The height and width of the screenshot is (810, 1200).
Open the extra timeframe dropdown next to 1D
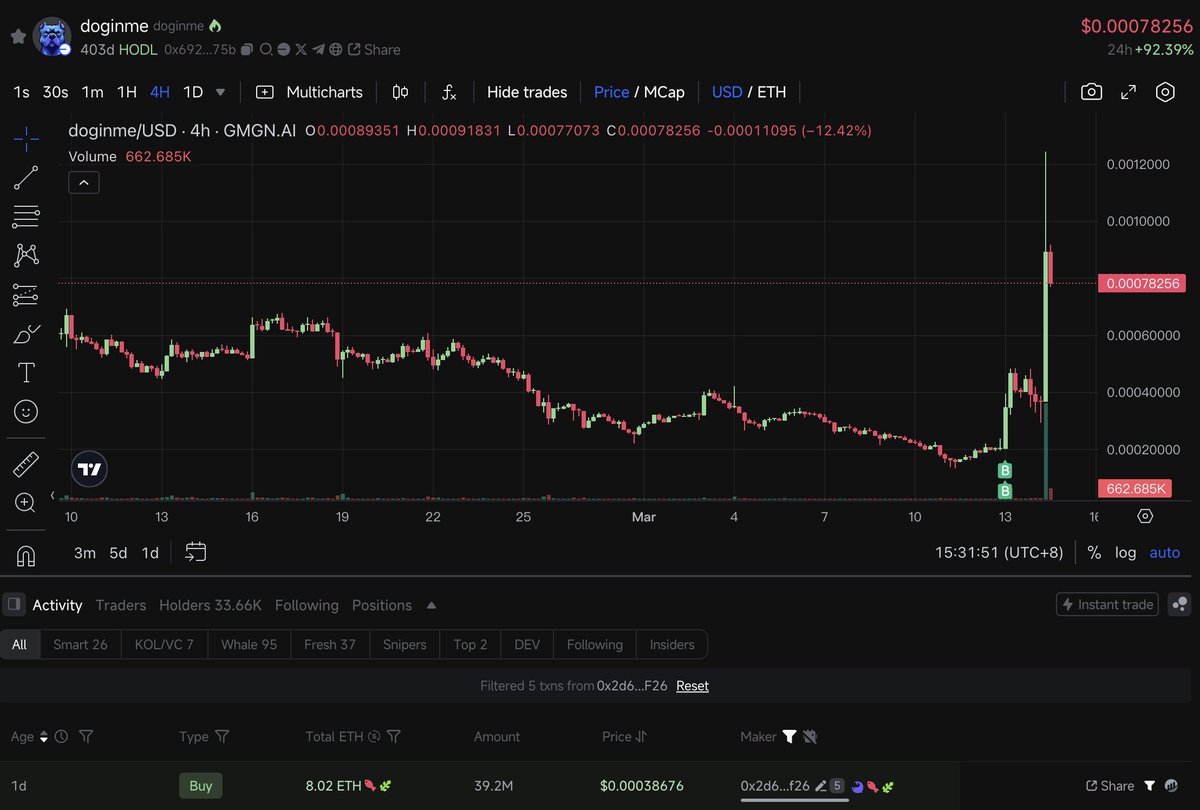220,91
